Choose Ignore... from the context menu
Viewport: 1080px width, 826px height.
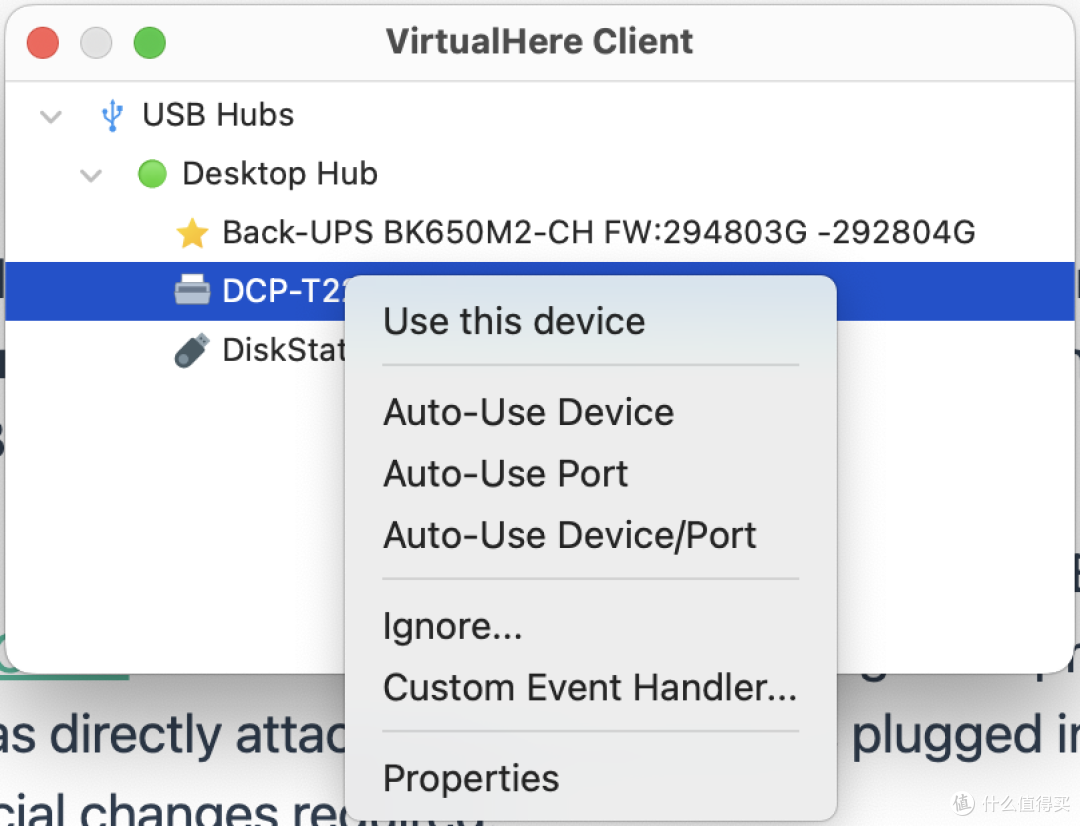452,625
